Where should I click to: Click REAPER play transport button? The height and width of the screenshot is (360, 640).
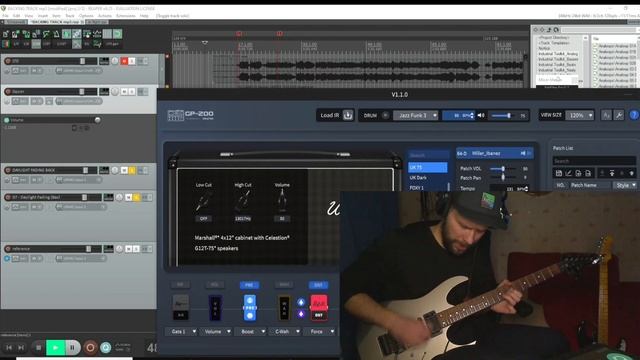tap(56, 347)
